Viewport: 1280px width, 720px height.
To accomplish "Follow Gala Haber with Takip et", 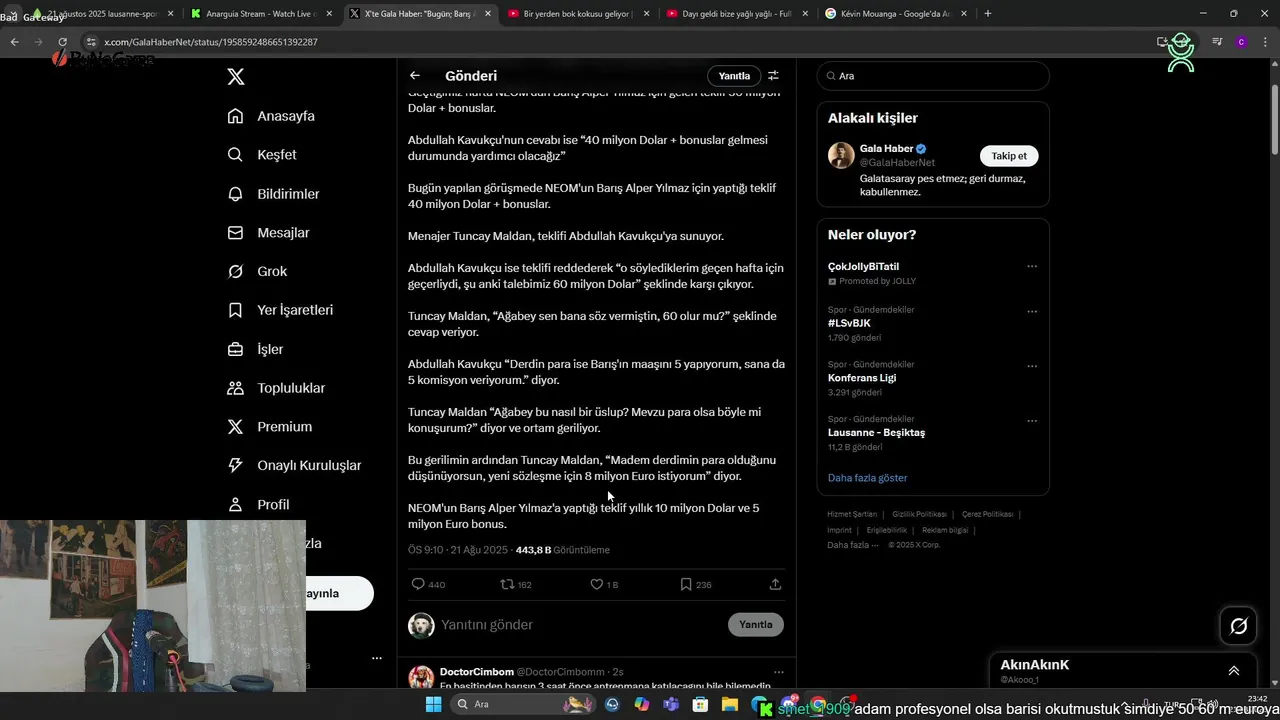I will coord(1009,156).
